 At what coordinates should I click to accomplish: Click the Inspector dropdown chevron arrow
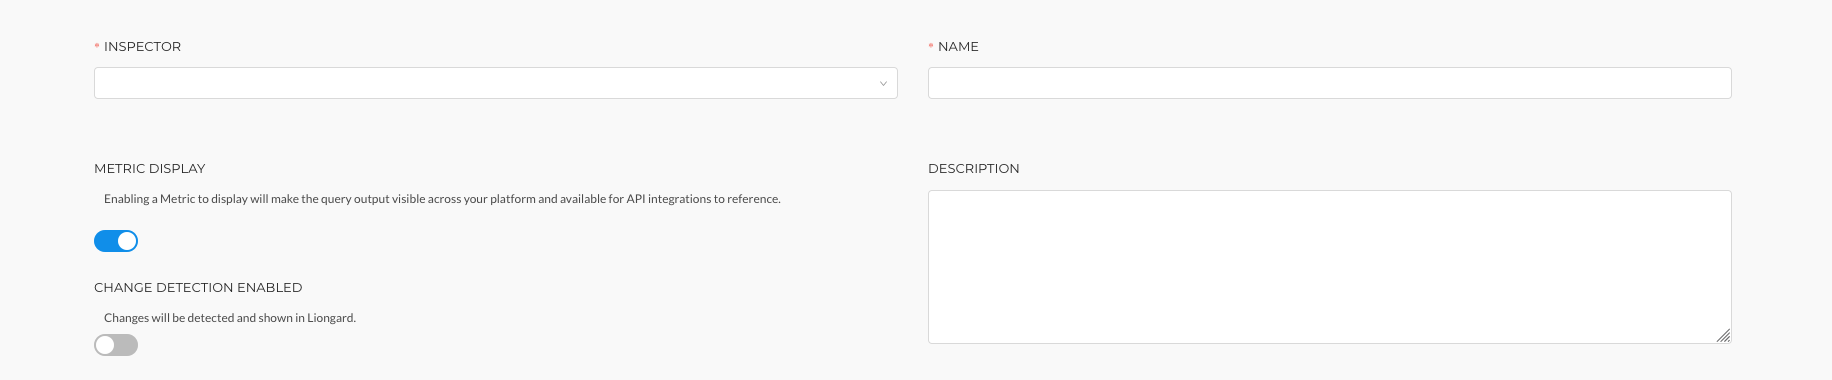pyautogui.click(x=883, y=84)
